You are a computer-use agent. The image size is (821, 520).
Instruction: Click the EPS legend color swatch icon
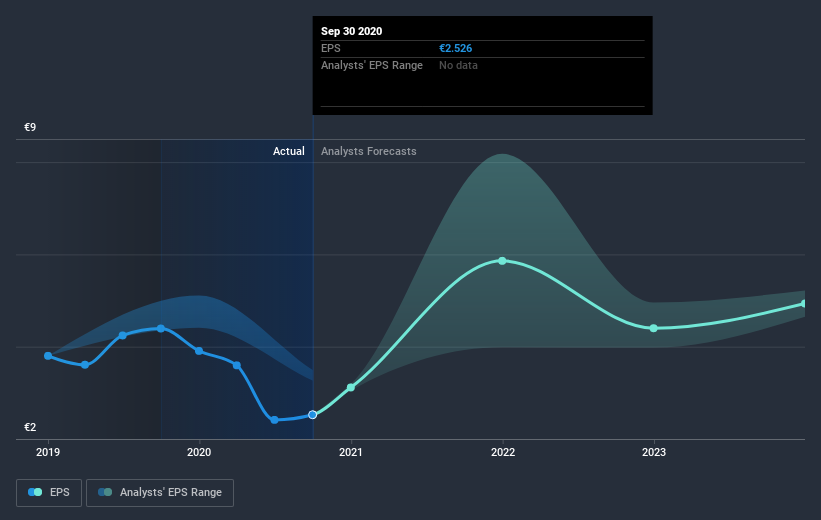tap(35, 492)
